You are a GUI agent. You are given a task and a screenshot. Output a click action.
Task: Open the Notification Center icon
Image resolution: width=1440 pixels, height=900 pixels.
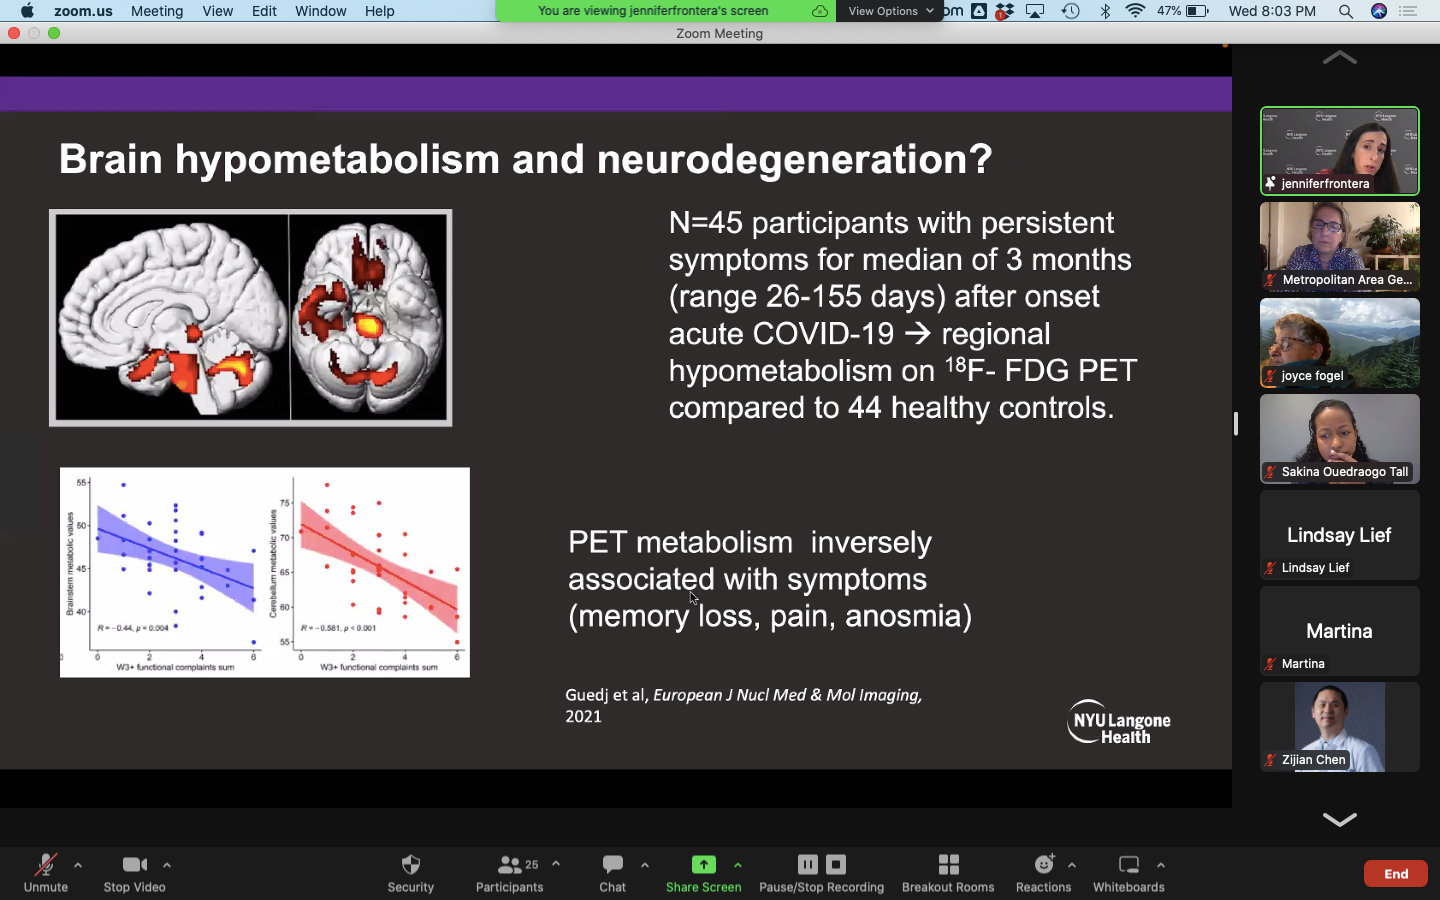(x=1409, y=11)
